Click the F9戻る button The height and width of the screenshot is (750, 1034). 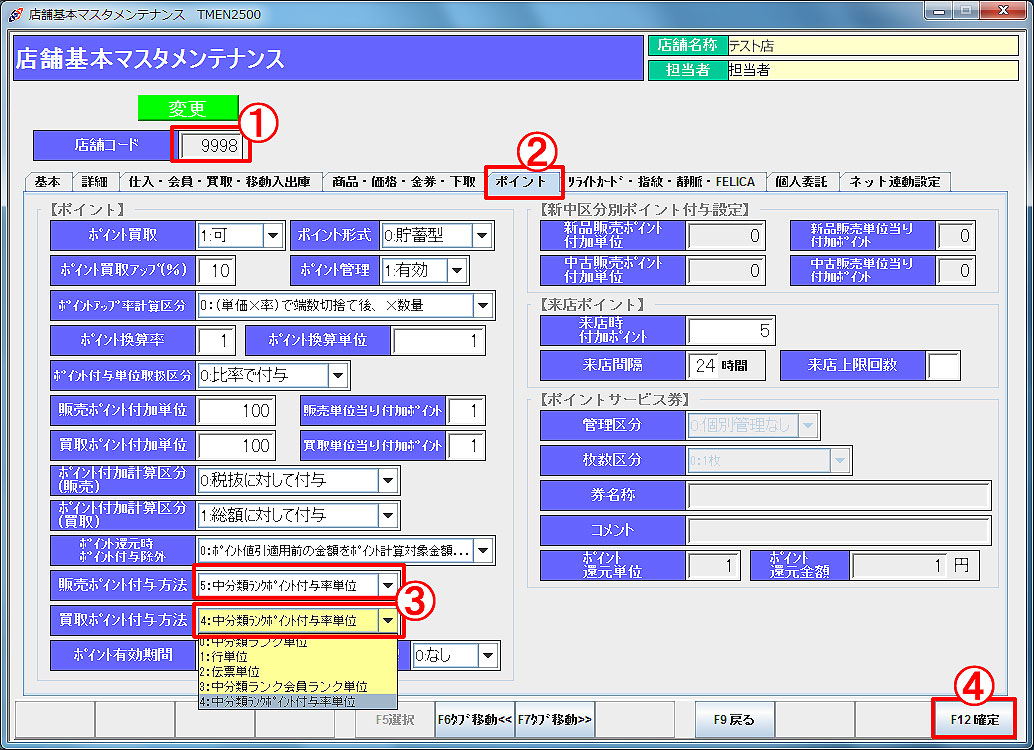pos(734,719)
